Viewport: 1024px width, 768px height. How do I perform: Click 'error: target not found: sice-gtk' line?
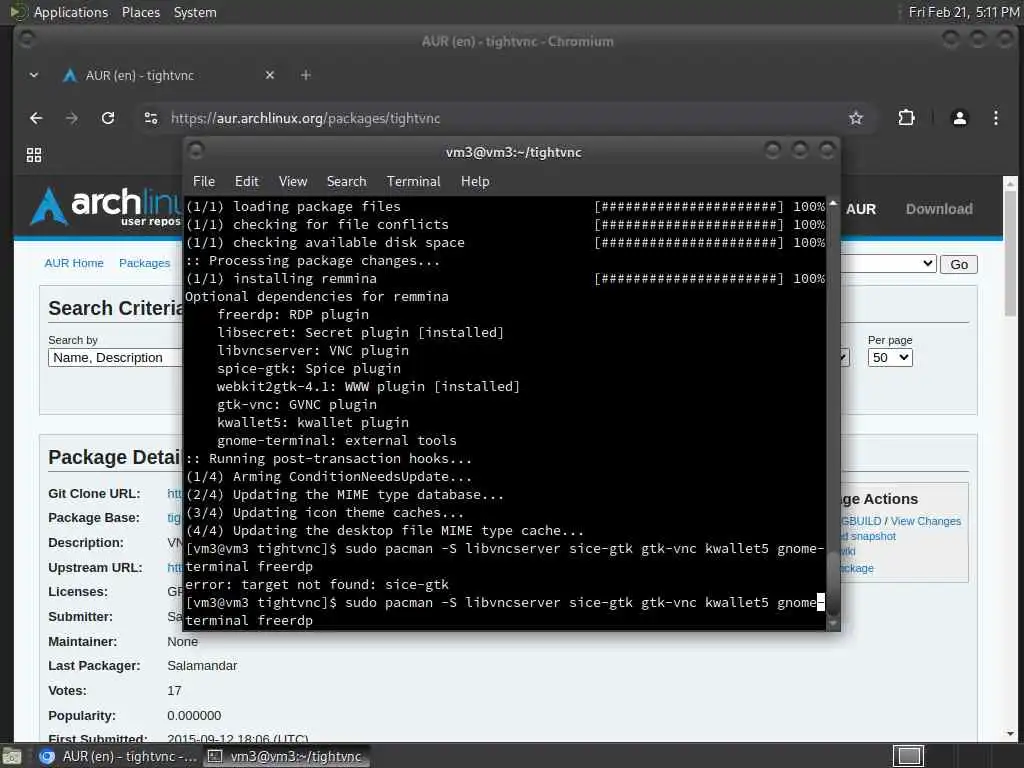point(317,584)
